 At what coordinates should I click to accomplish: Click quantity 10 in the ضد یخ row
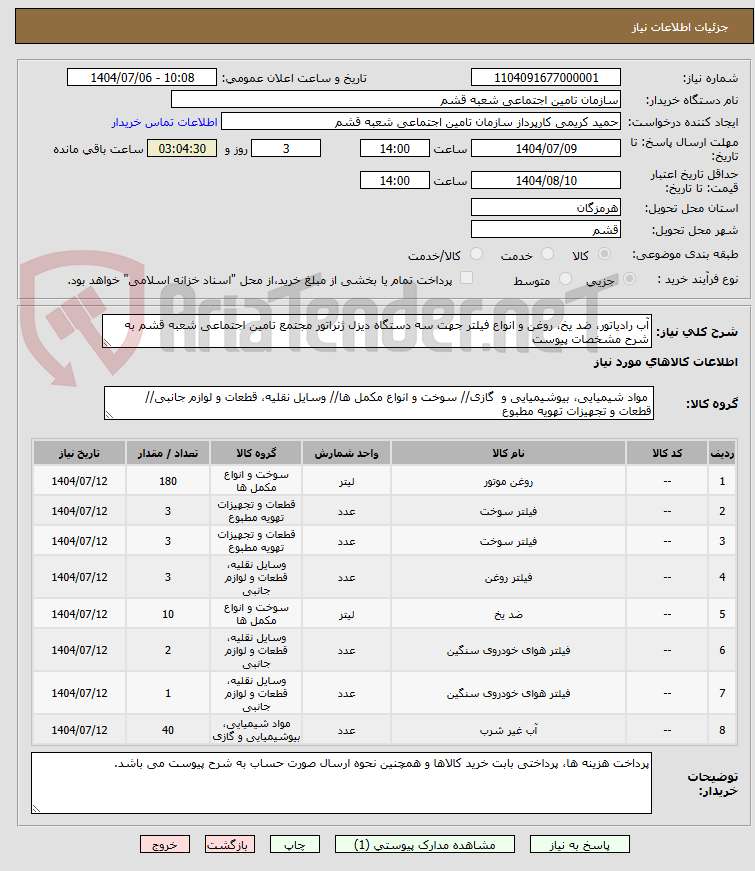[168, 614]
